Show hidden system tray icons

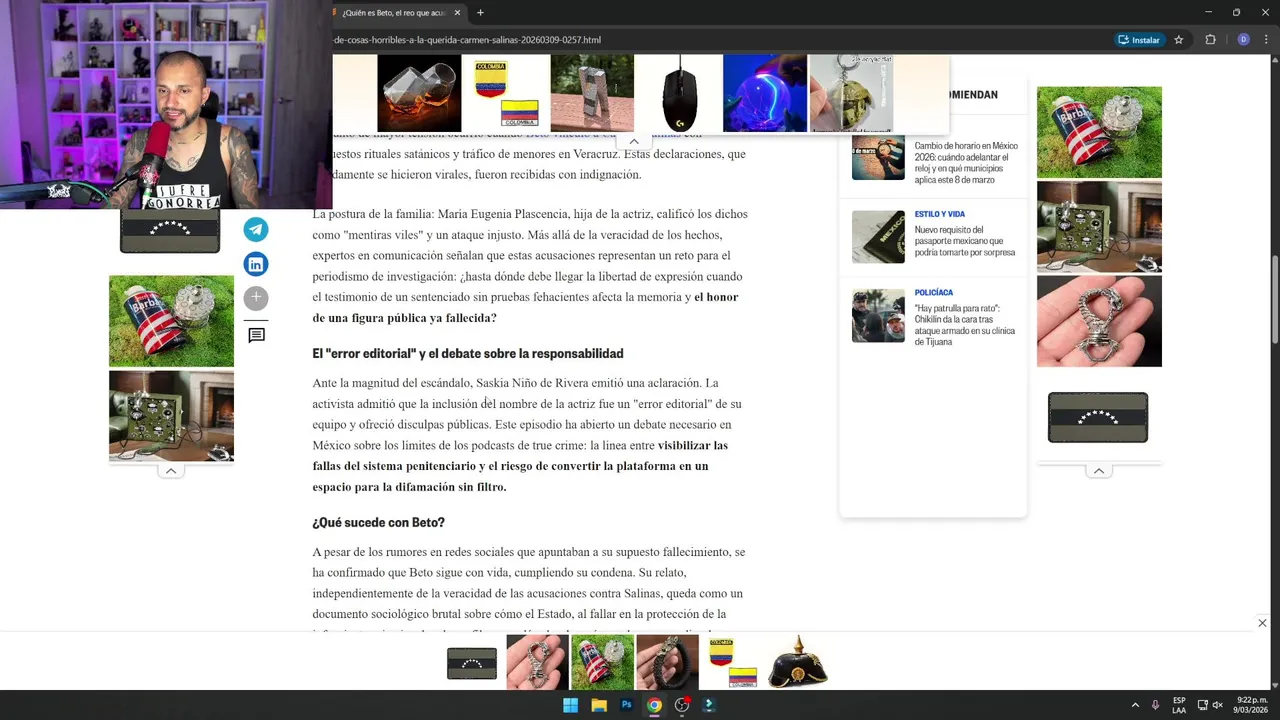1135,705
